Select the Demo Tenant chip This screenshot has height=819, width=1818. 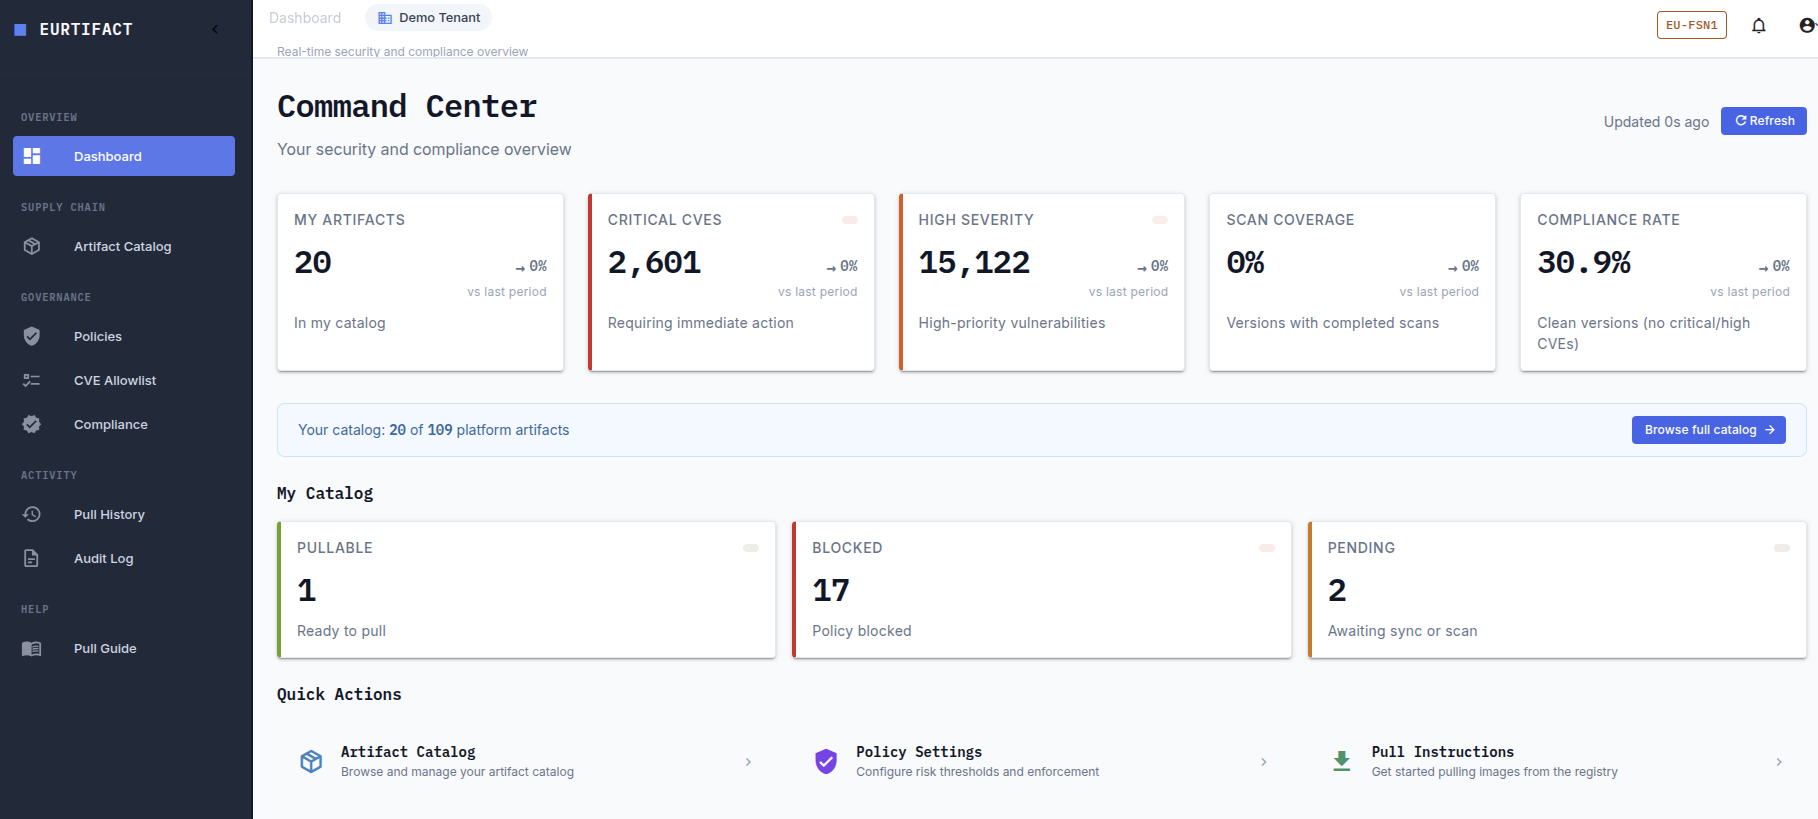point(429,18)
